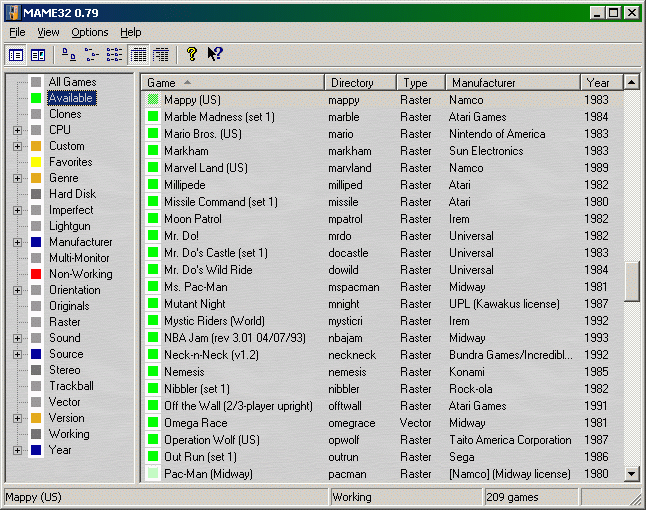Select the grouped view toolbar icon
Image resolution: width=646 pixels, height=510 pixels.
pyautogui.click(x=161, y=55)
